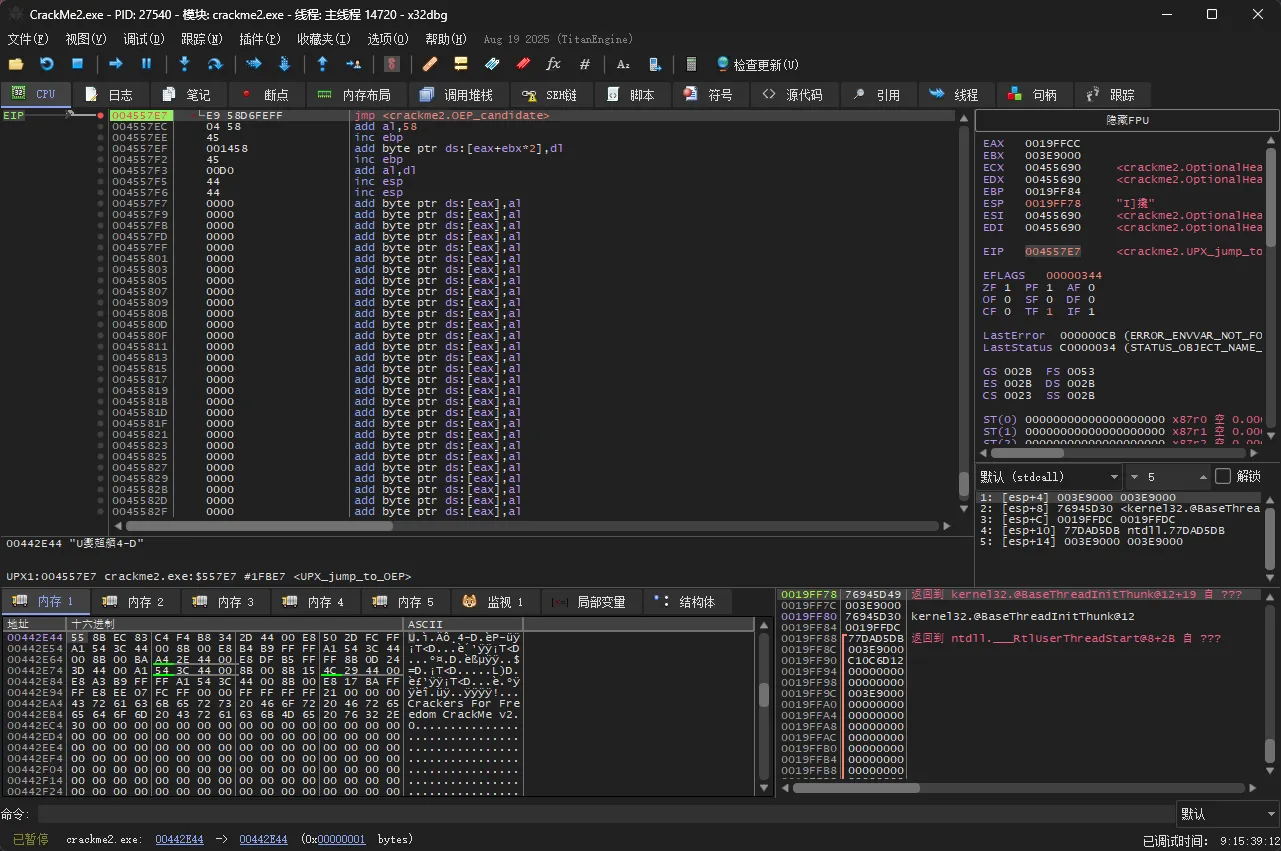Open the 默认 dropdown beside command bar

(x=1228, y=814)
